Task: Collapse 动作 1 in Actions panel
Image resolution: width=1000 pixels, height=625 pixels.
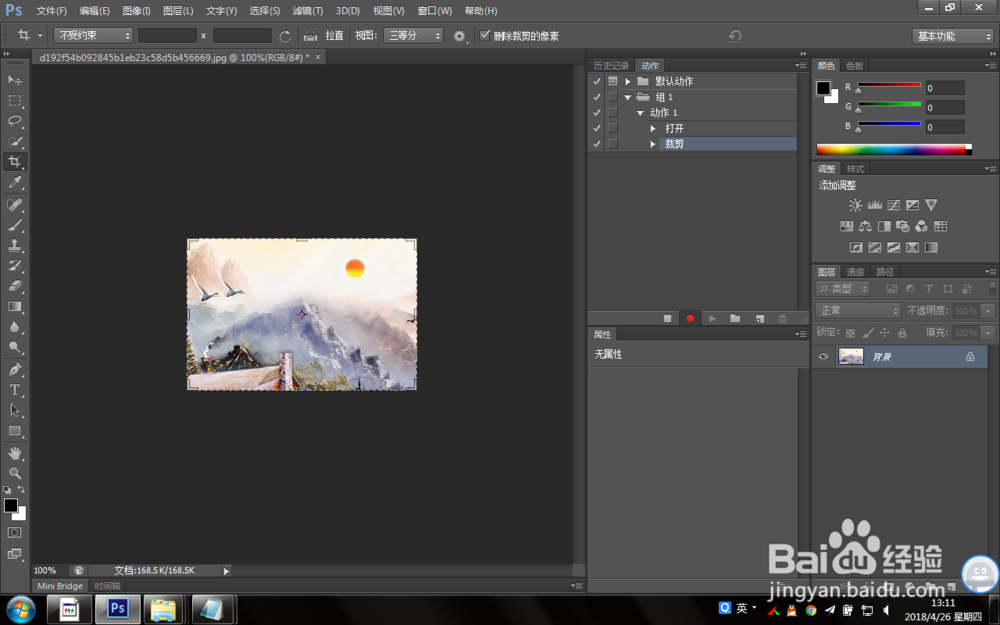Action: tap(640, 113)
